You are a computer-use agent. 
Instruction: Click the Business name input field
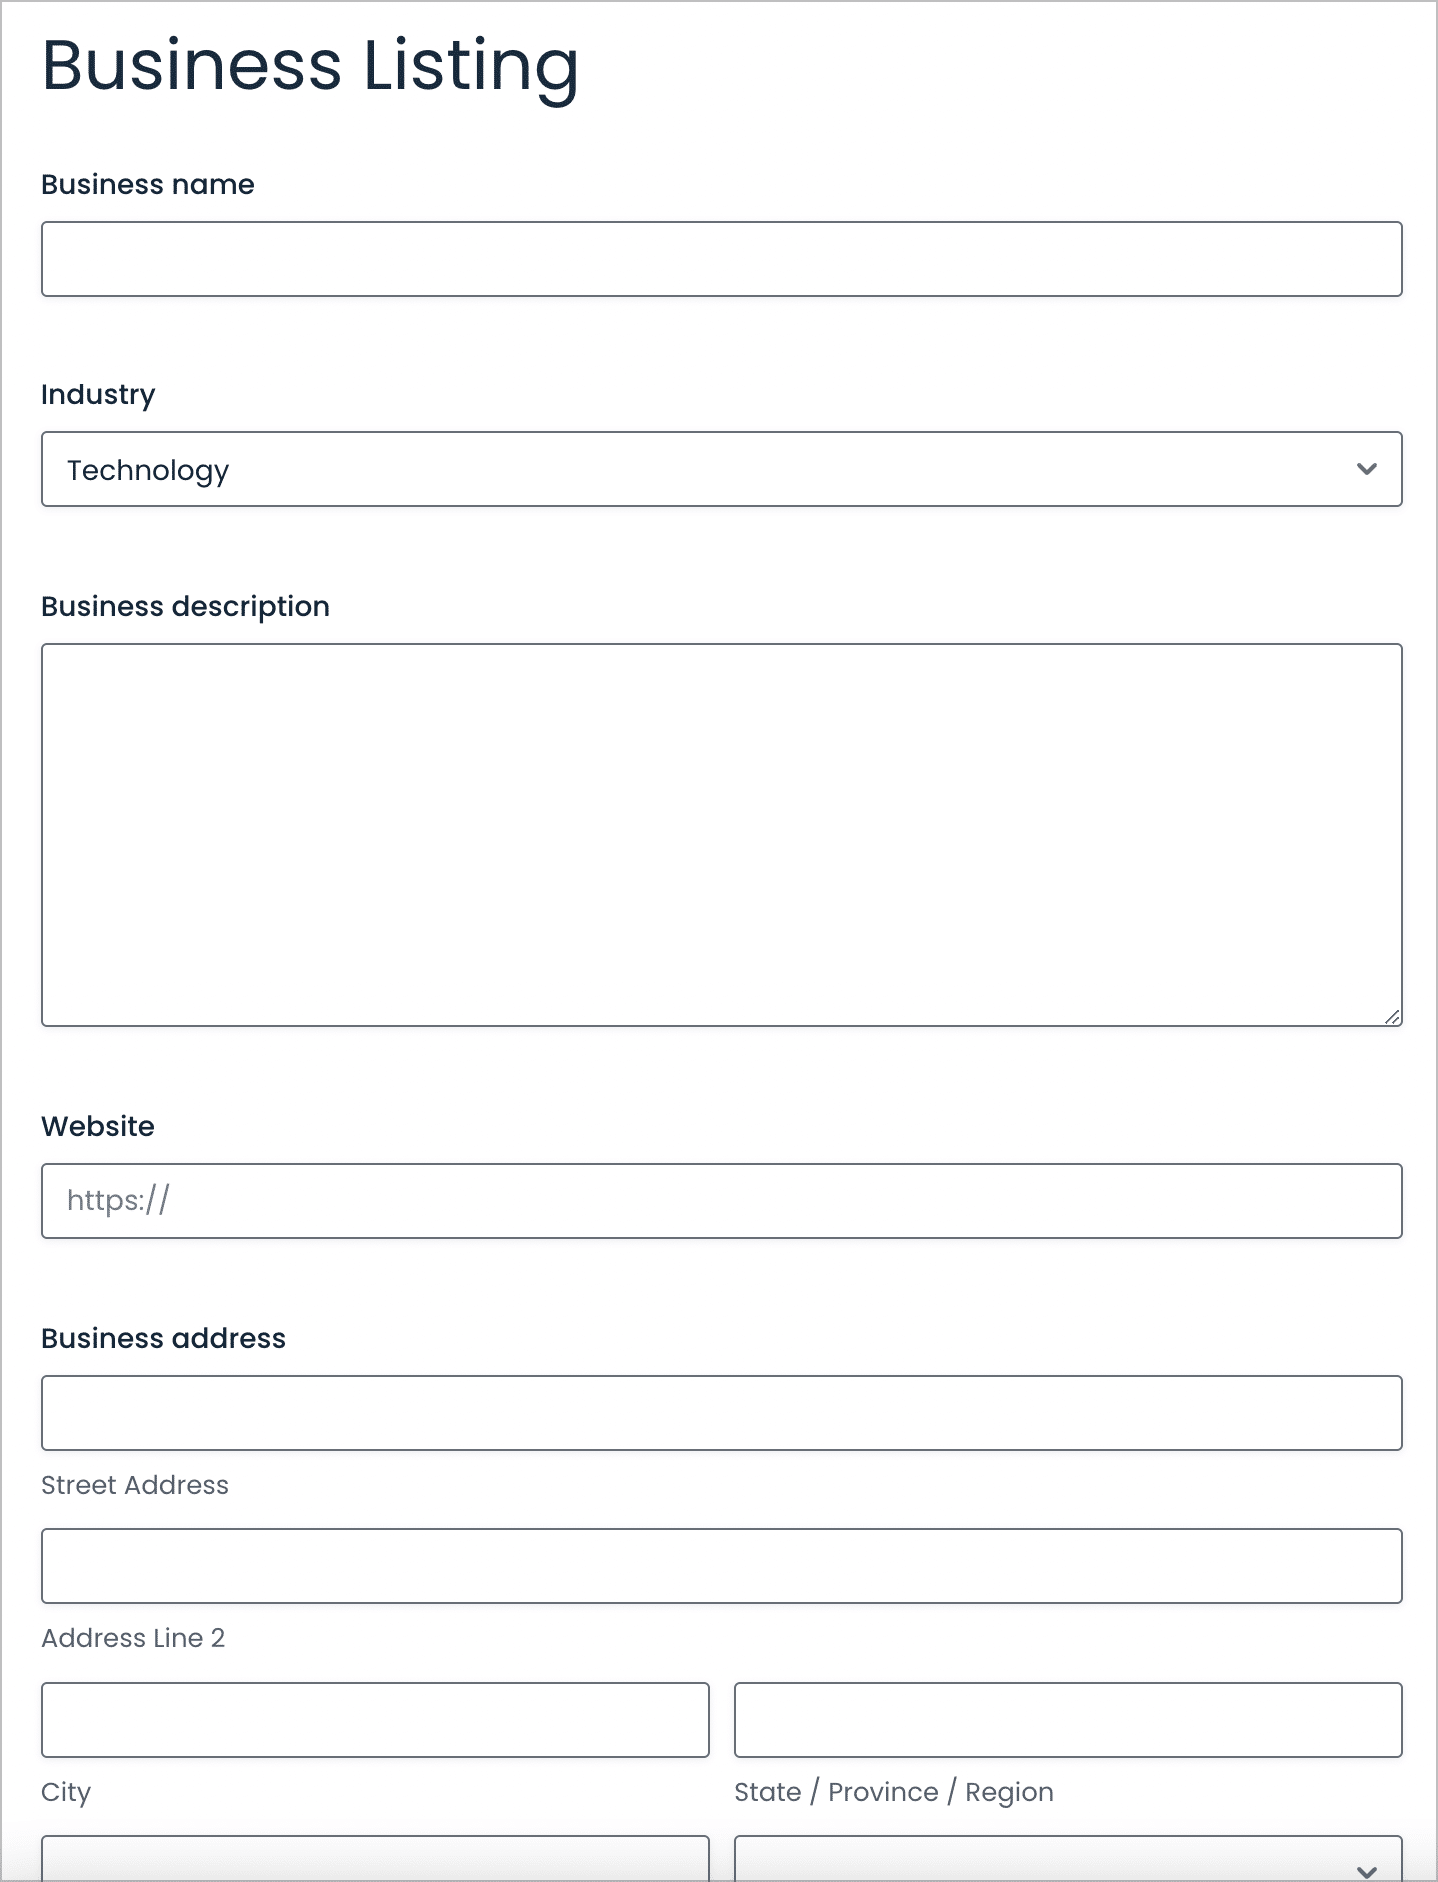point(720,259)
